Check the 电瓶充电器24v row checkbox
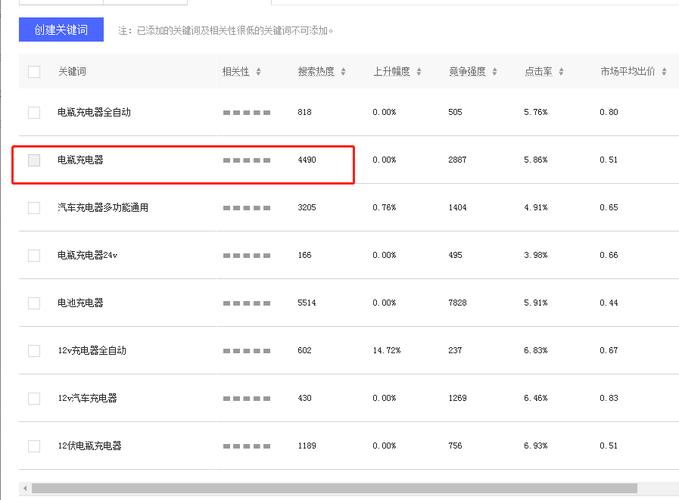This screenshot has width=679, height=500. (x=34, y=255)
